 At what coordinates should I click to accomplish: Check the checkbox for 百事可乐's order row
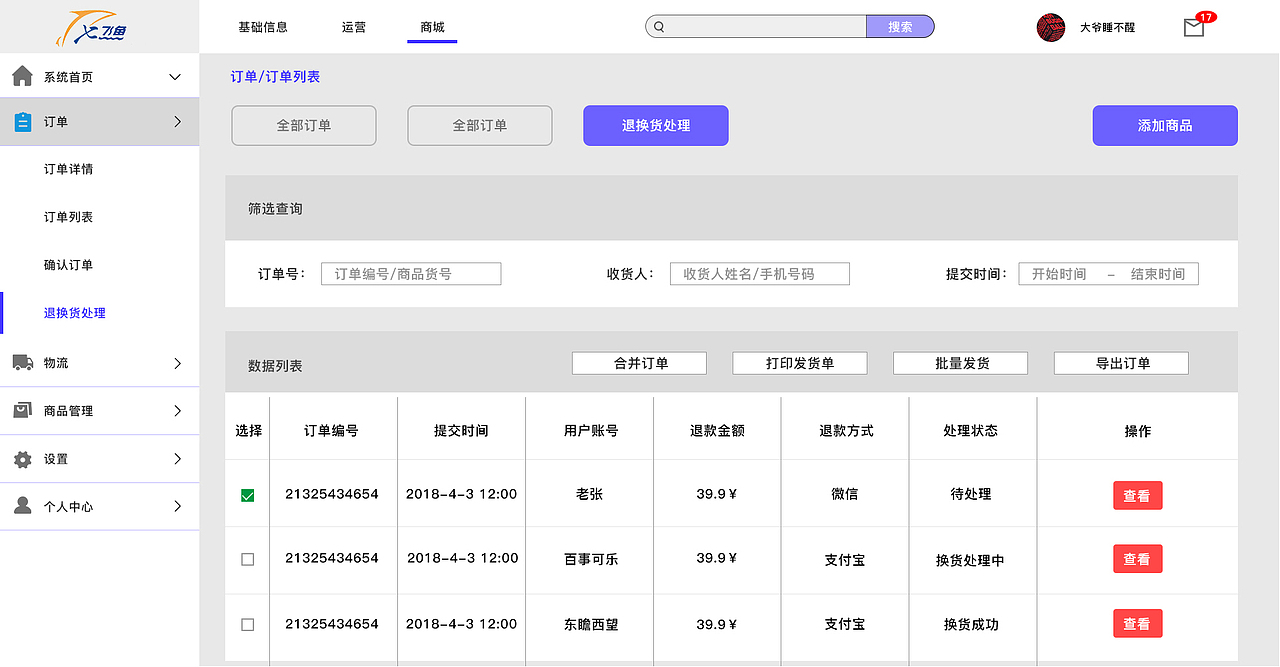[247, 559]
